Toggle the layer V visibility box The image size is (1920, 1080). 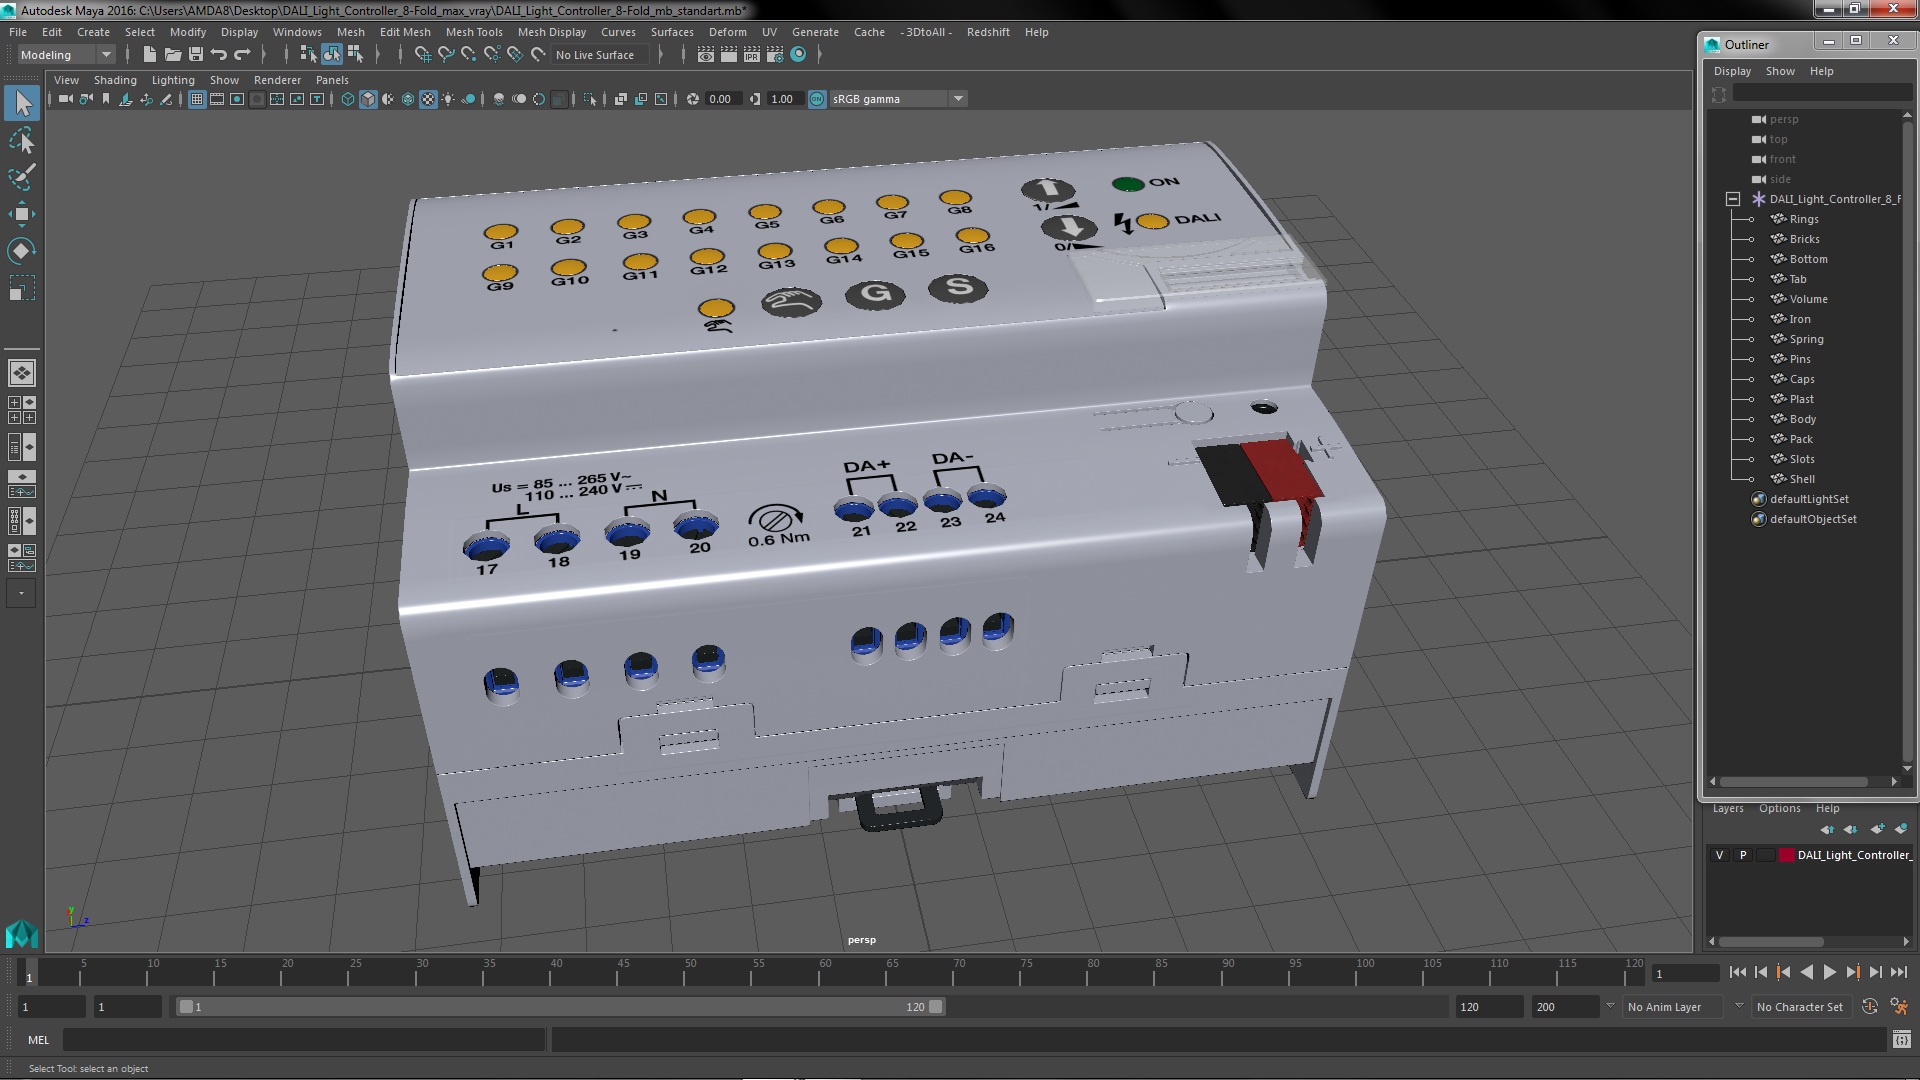(1720, 855)
